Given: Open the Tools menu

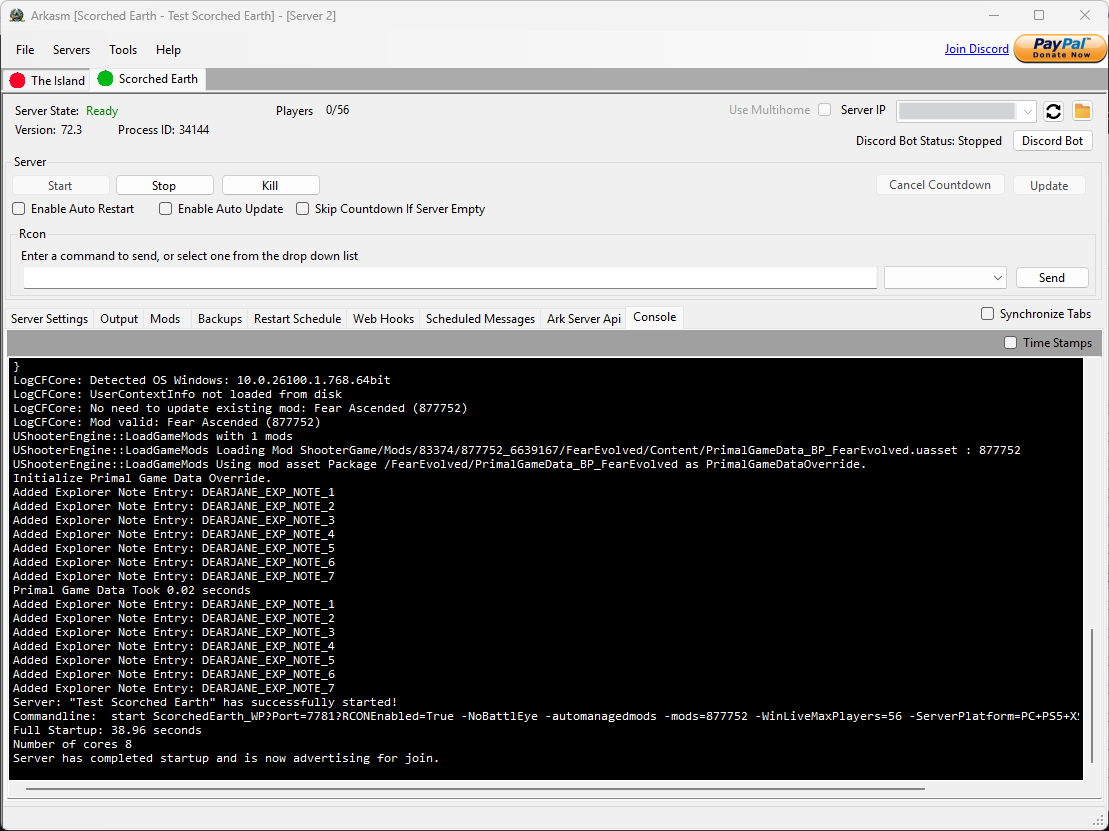Looking at the screenshot, I should click(x=123, y=50).
